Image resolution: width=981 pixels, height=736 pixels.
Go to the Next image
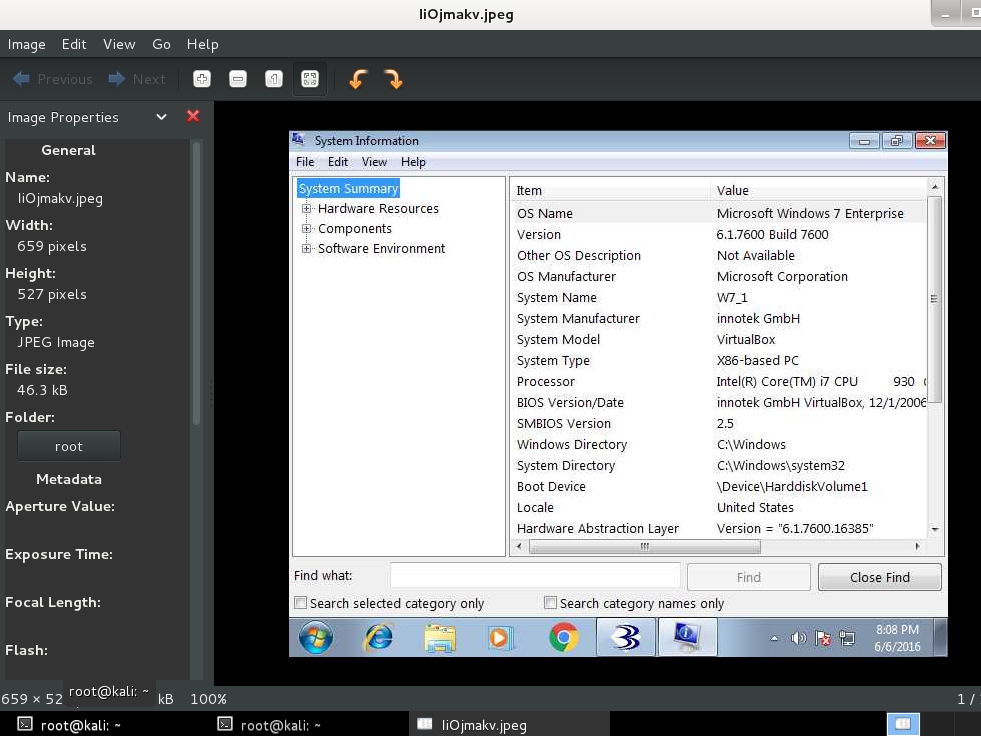coord(137,79)
